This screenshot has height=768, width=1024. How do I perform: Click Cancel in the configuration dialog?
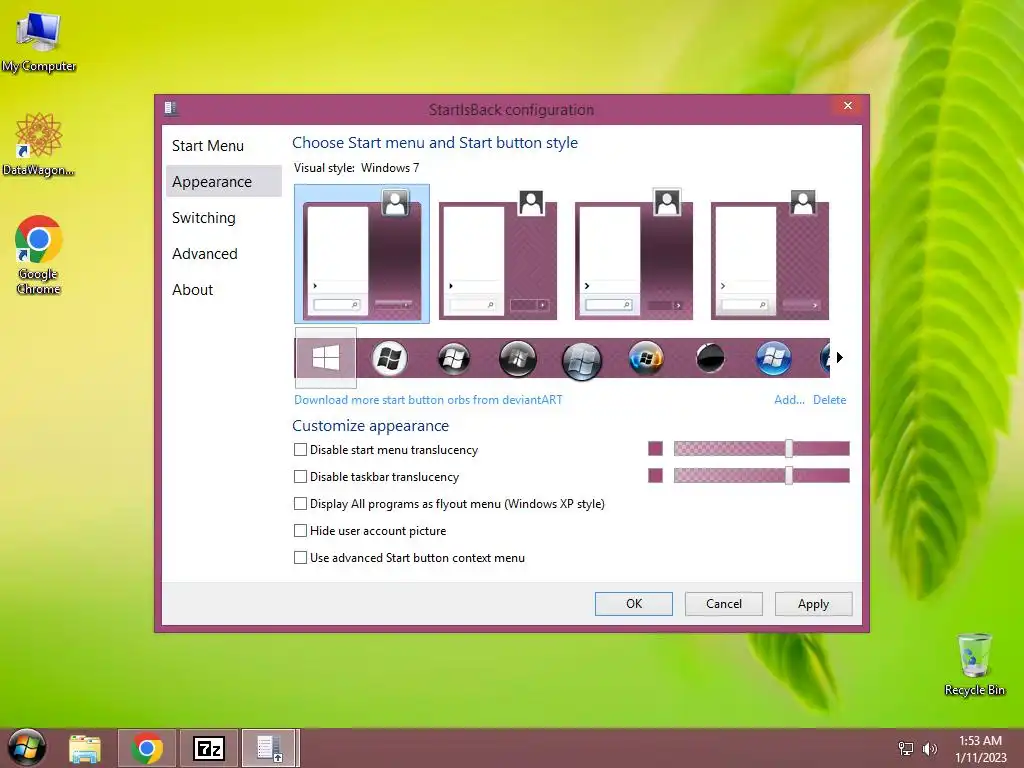pyautogui.click(x=724, y=603)
